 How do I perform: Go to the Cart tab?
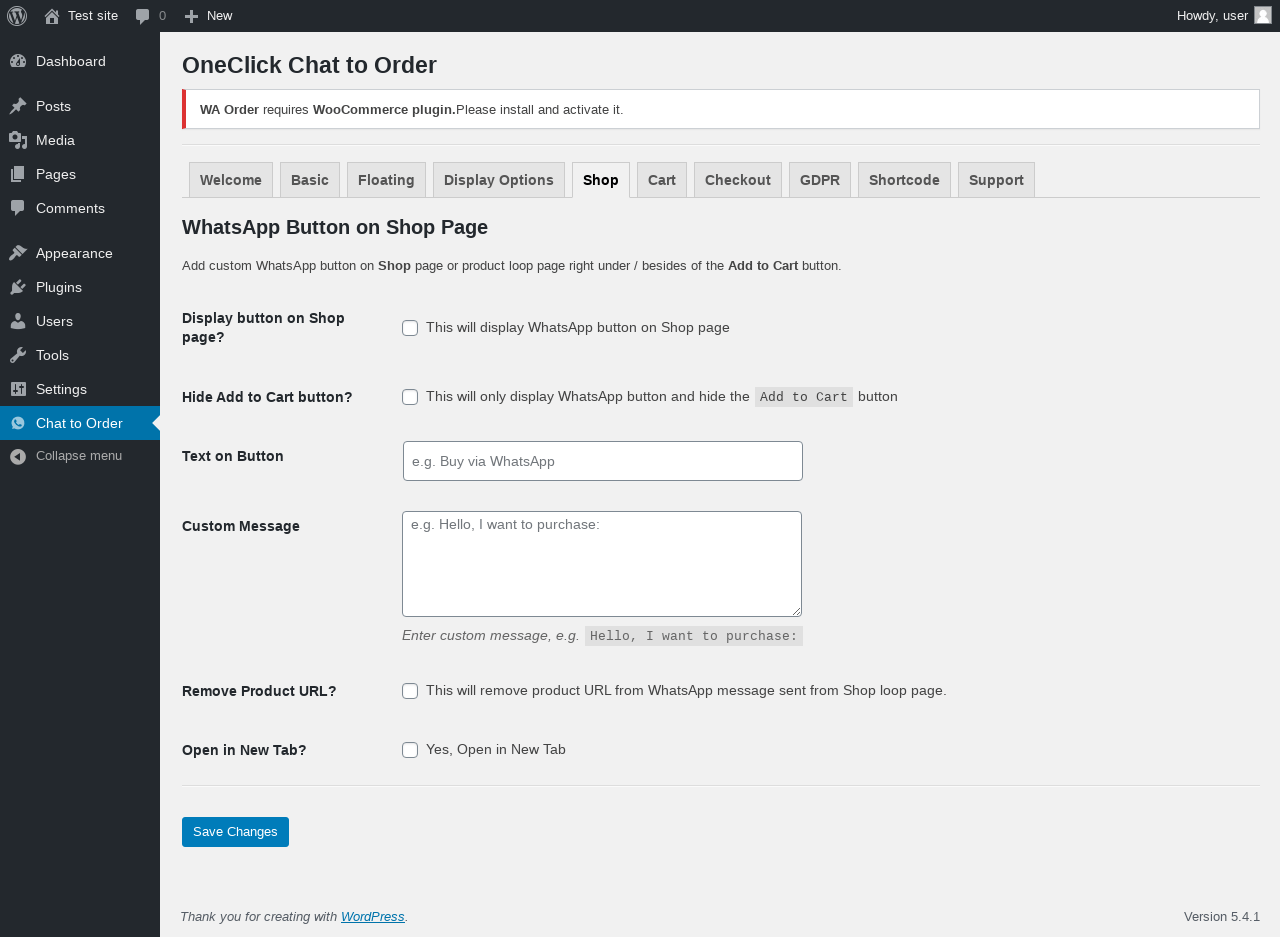click(x=662, y=180)
